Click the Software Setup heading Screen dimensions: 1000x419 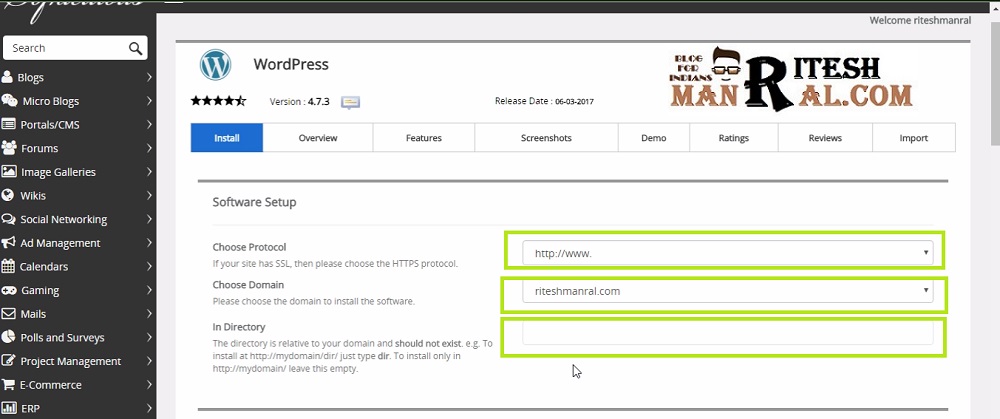click(x=254, y=202)
